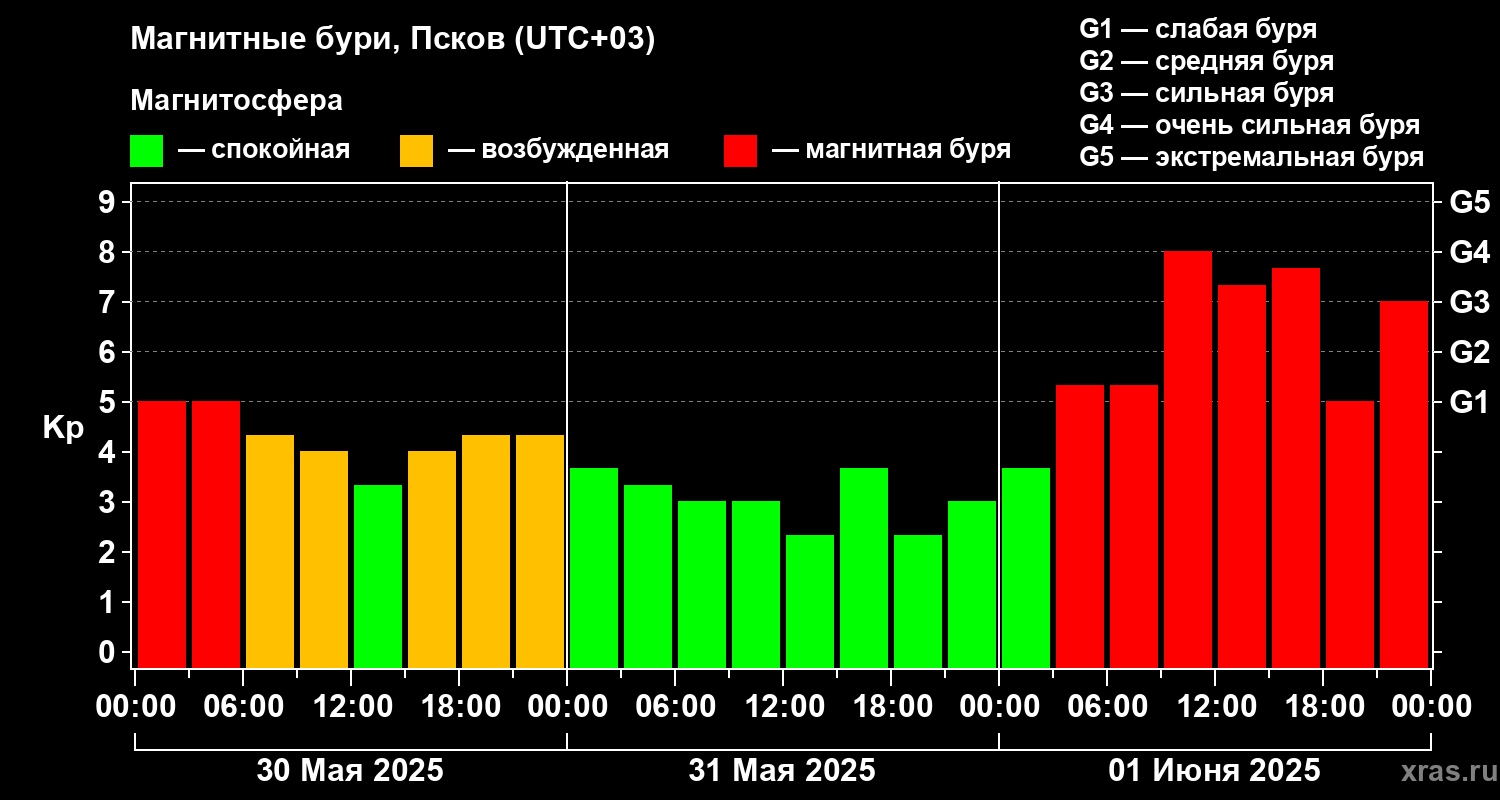The width and height of the screenshot is (1500, 800).
Task: Click the 'G2 — средняя буря' description
Action: point(1206,61)
